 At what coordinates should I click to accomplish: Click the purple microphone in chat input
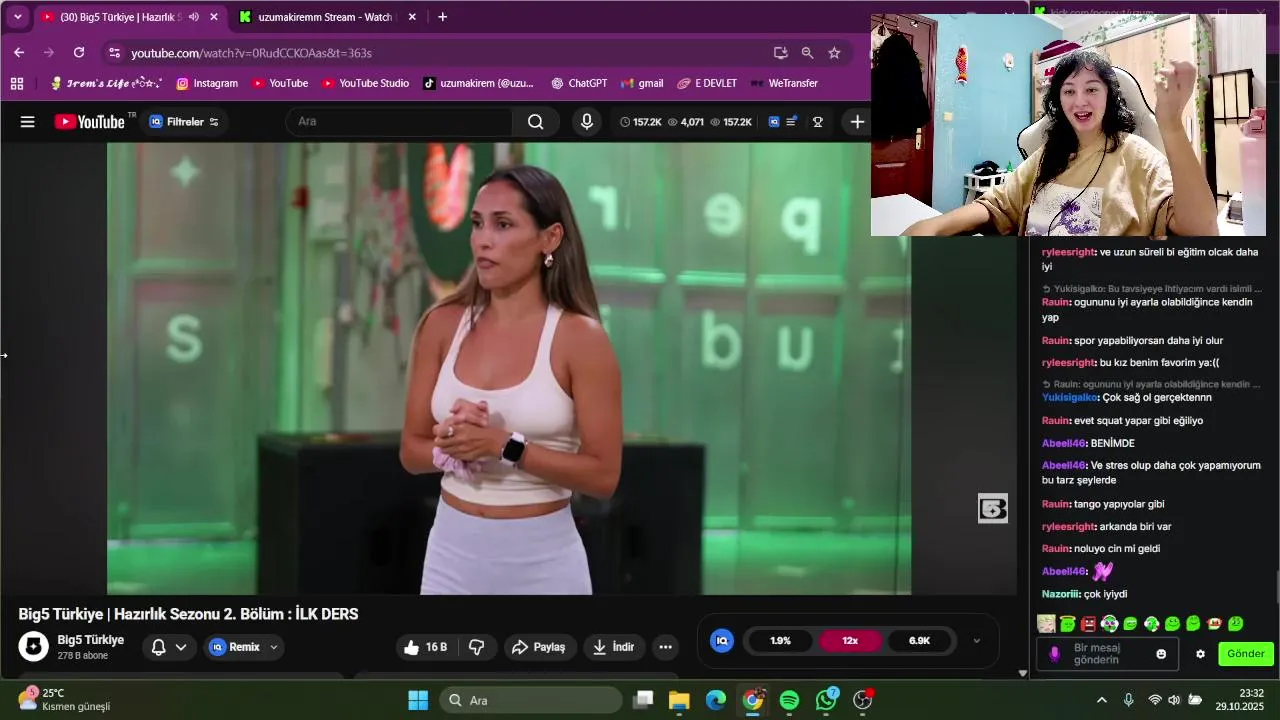(x=1053, y=654)
